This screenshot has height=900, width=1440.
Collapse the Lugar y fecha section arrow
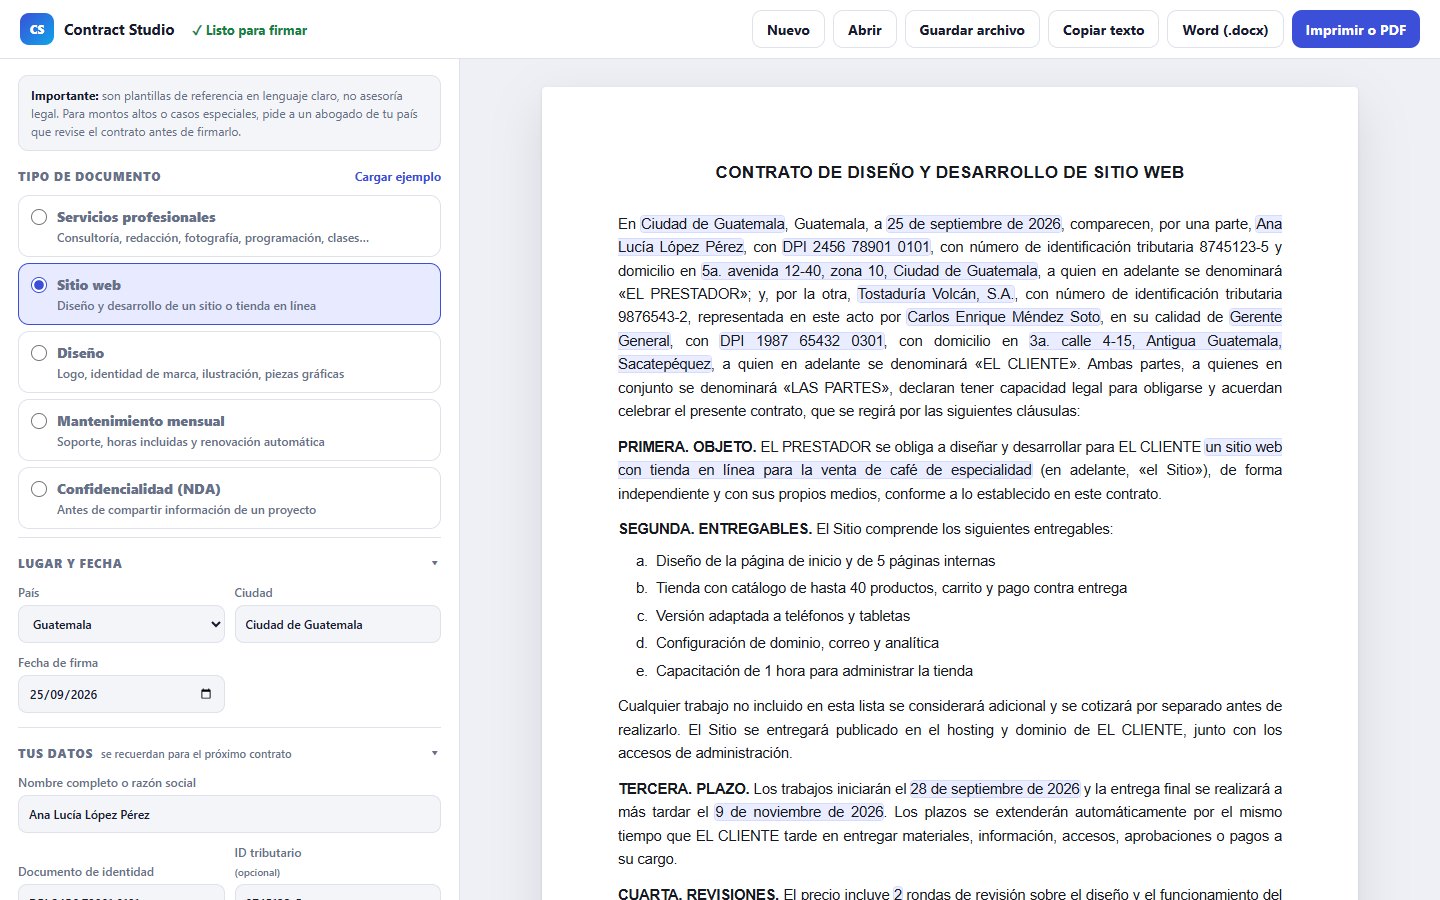(434, 563)
